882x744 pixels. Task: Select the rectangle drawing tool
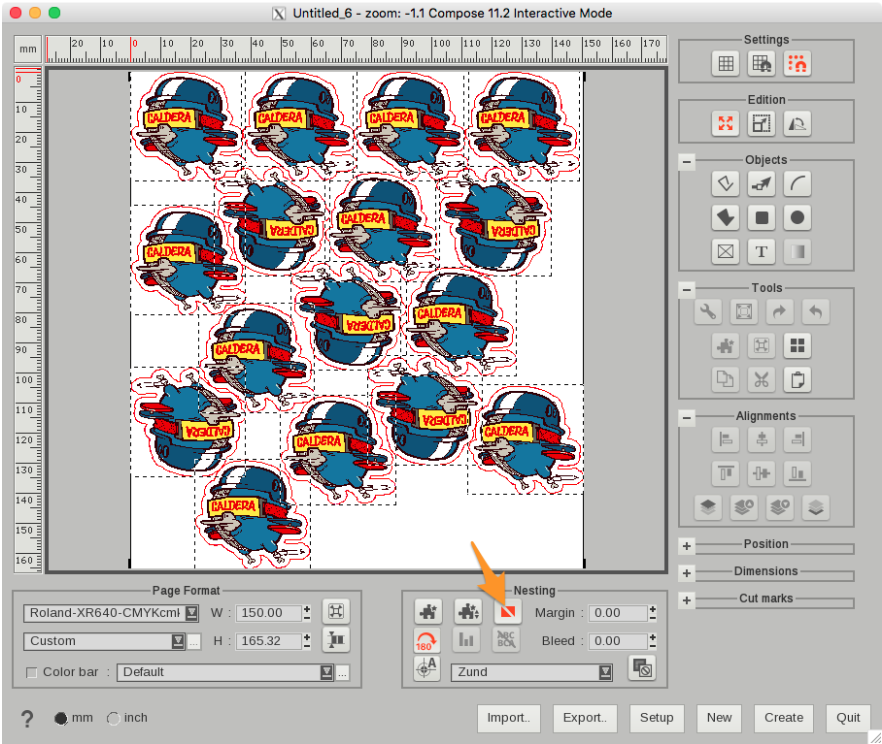pos(761,217)
